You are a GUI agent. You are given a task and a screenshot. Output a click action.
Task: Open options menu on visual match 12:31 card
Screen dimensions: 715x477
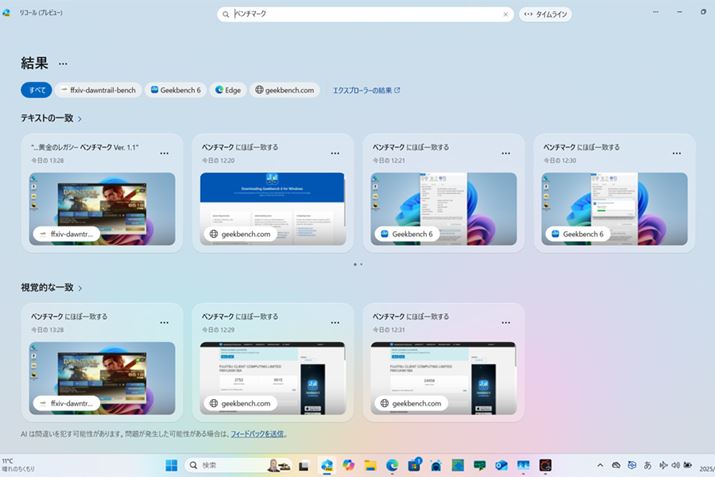[x=506, y=322]
